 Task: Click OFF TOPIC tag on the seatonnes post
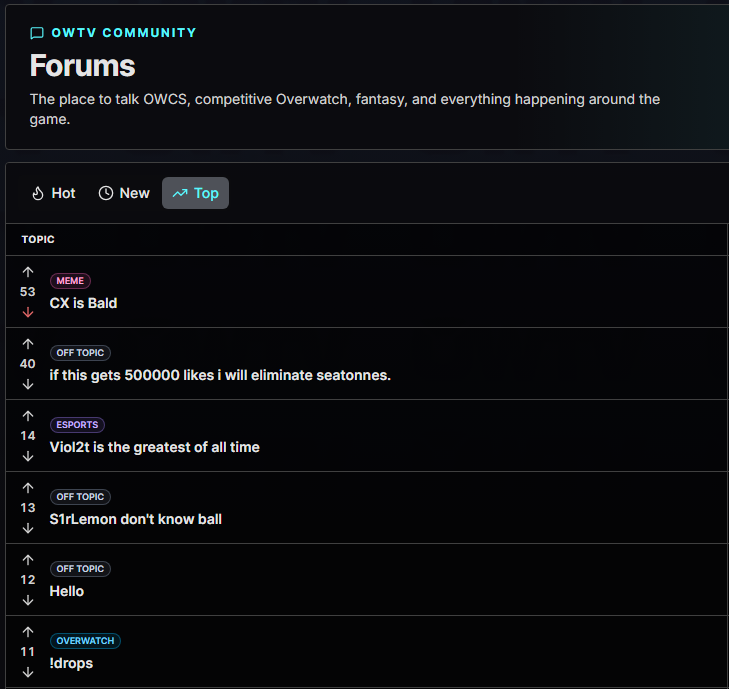80,353
